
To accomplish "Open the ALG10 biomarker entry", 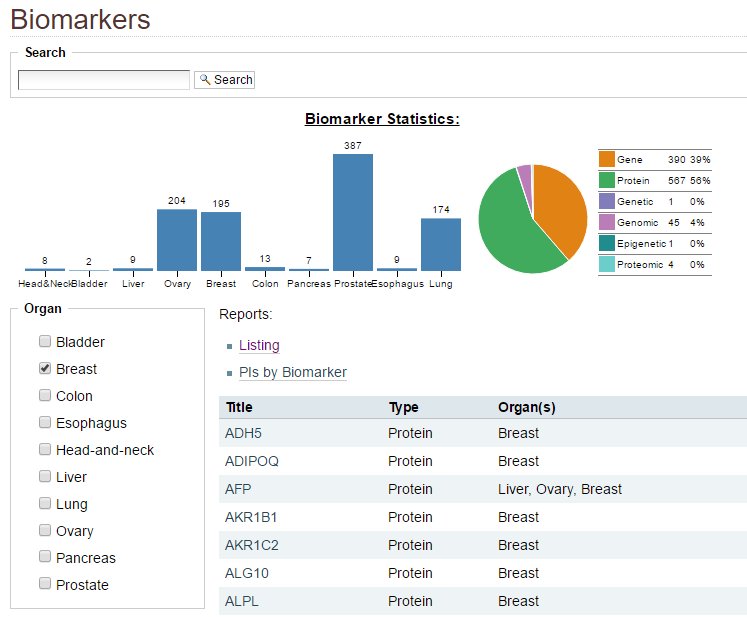I will tap(246, 573).
